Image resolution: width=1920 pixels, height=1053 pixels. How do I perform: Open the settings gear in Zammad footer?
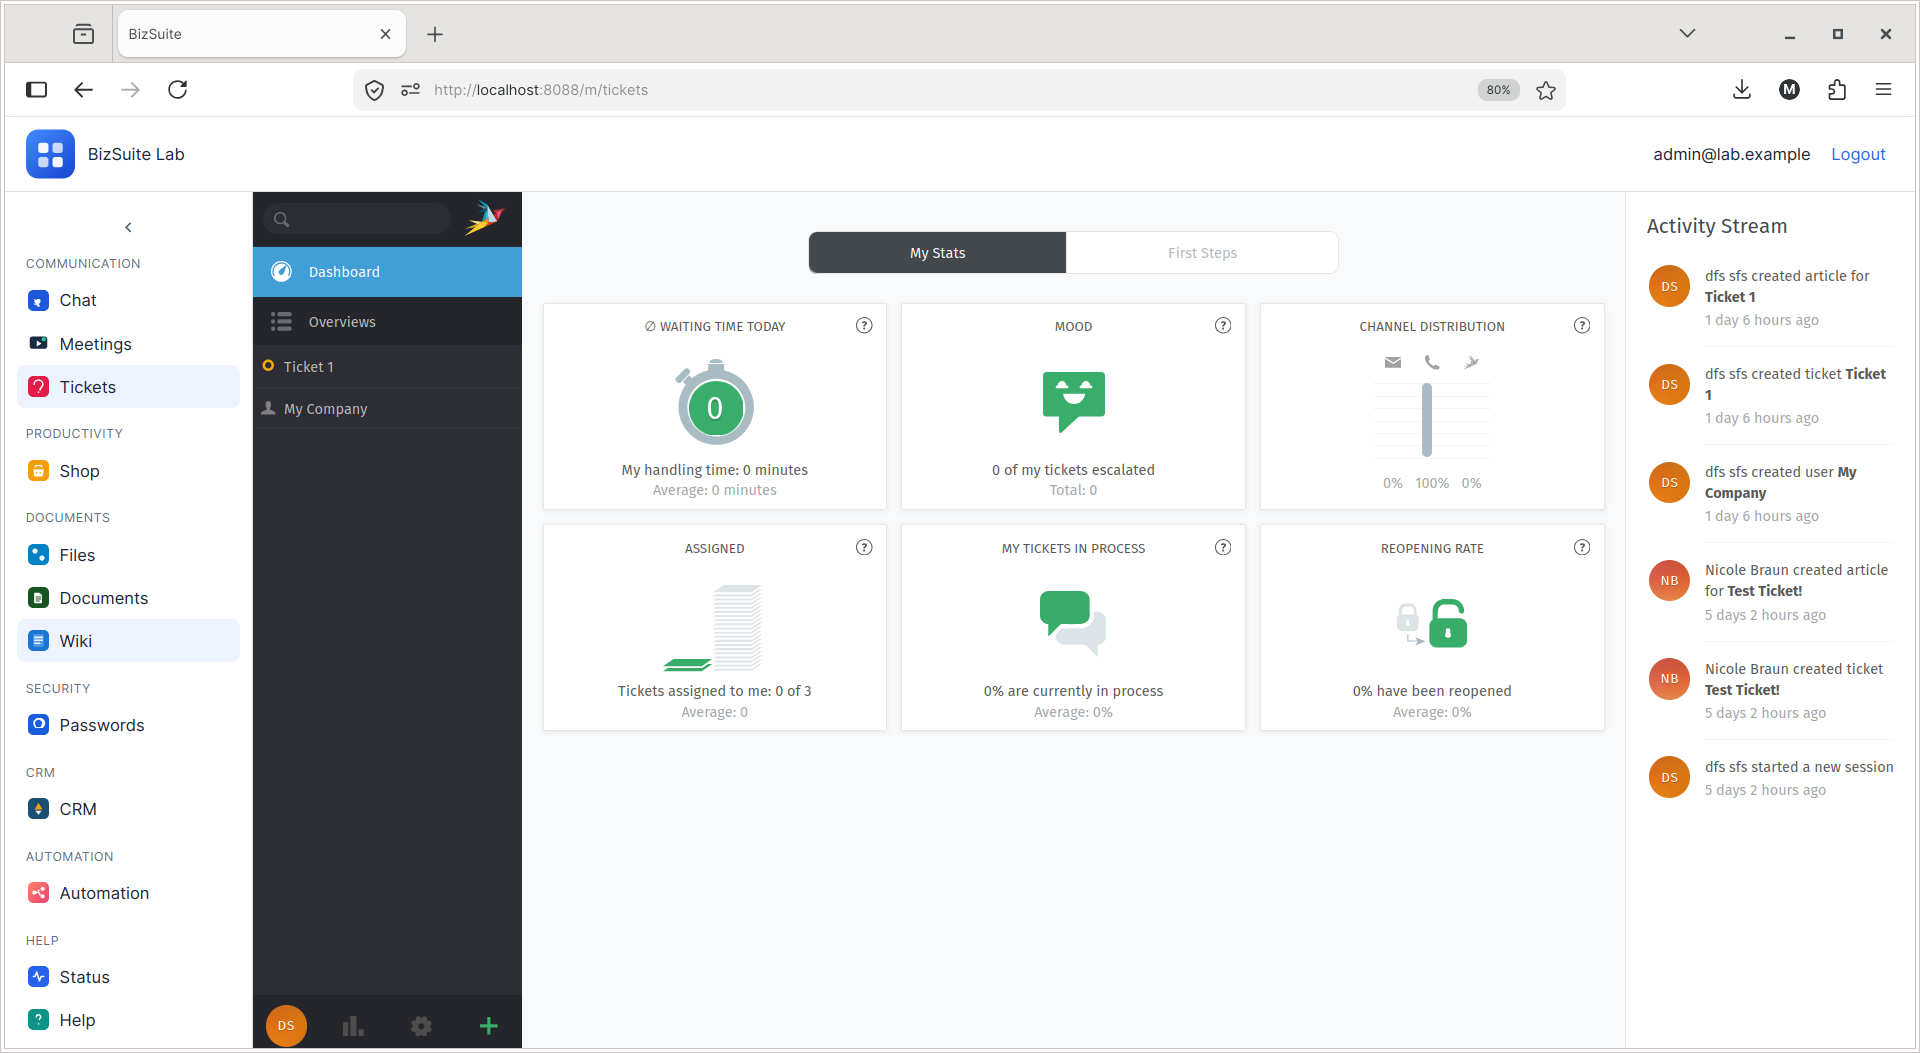[x=421, y=1025]
